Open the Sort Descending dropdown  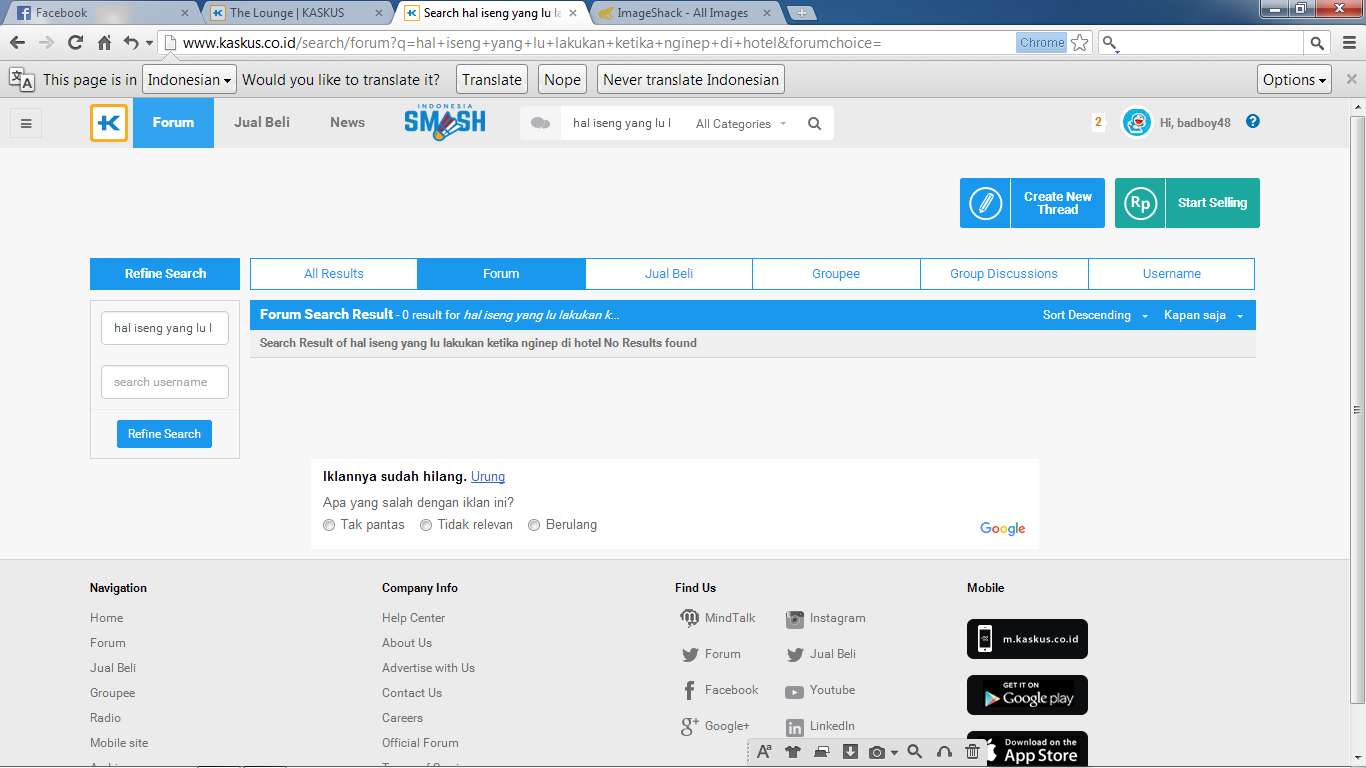[1095, 315]
